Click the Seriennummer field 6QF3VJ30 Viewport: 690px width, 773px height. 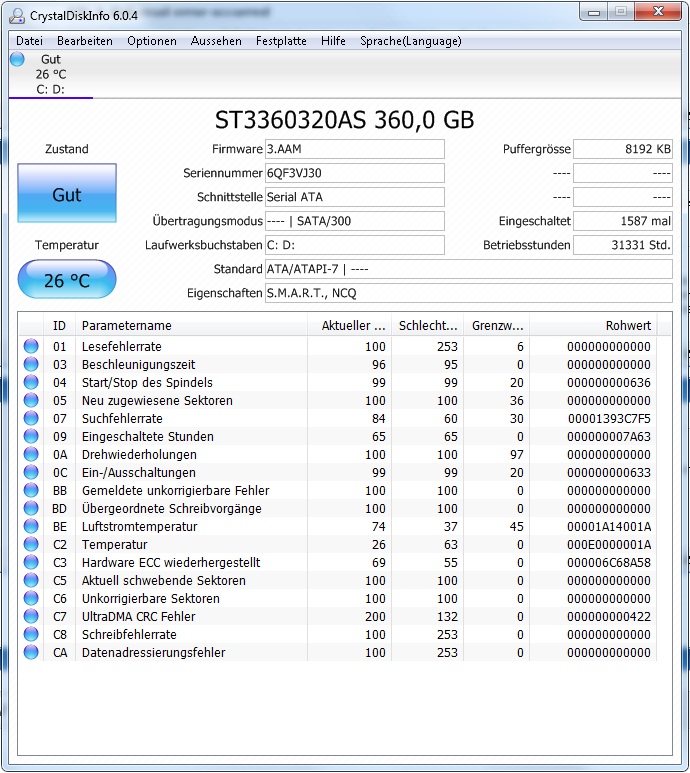click(x=355, y=173)
